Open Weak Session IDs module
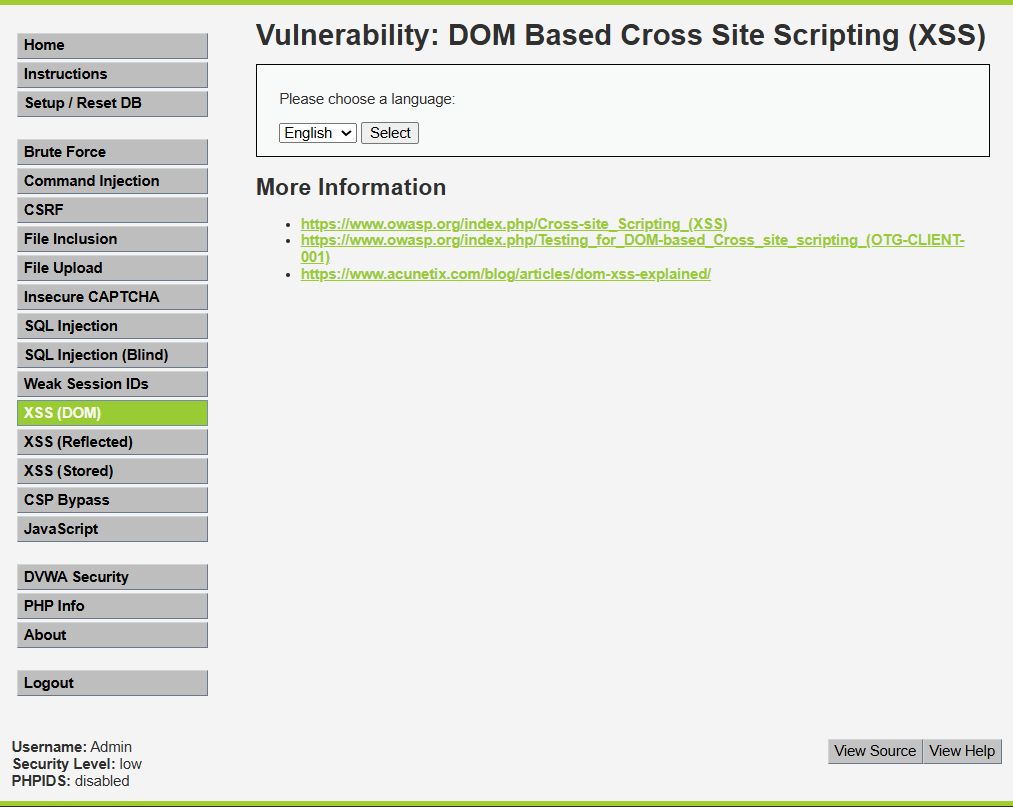 pos(112,384)
